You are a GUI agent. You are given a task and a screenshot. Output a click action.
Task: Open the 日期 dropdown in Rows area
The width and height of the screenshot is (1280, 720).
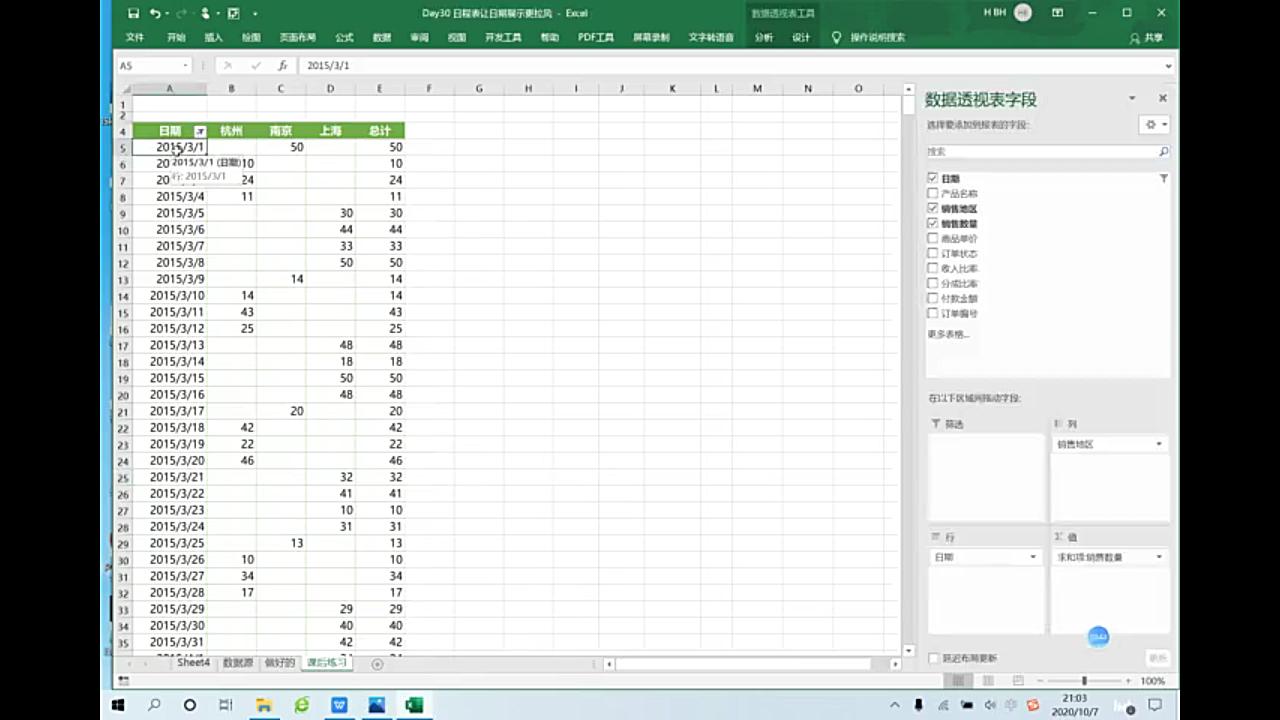tap(1033, 557)
